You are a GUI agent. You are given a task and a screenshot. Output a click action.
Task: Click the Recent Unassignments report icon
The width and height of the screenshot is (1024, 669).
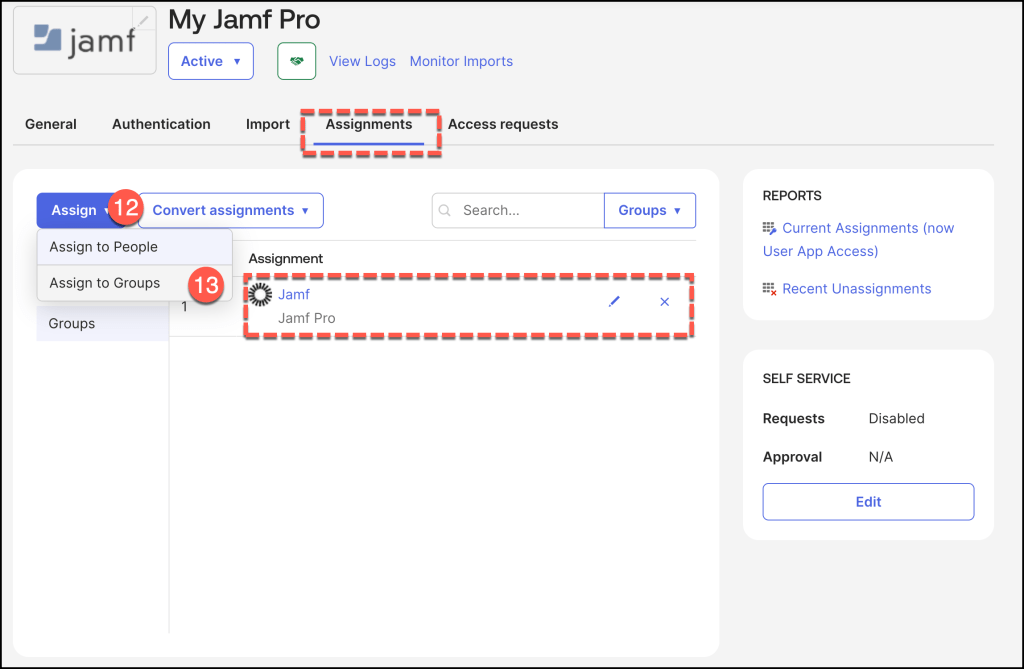pos(769,289)
